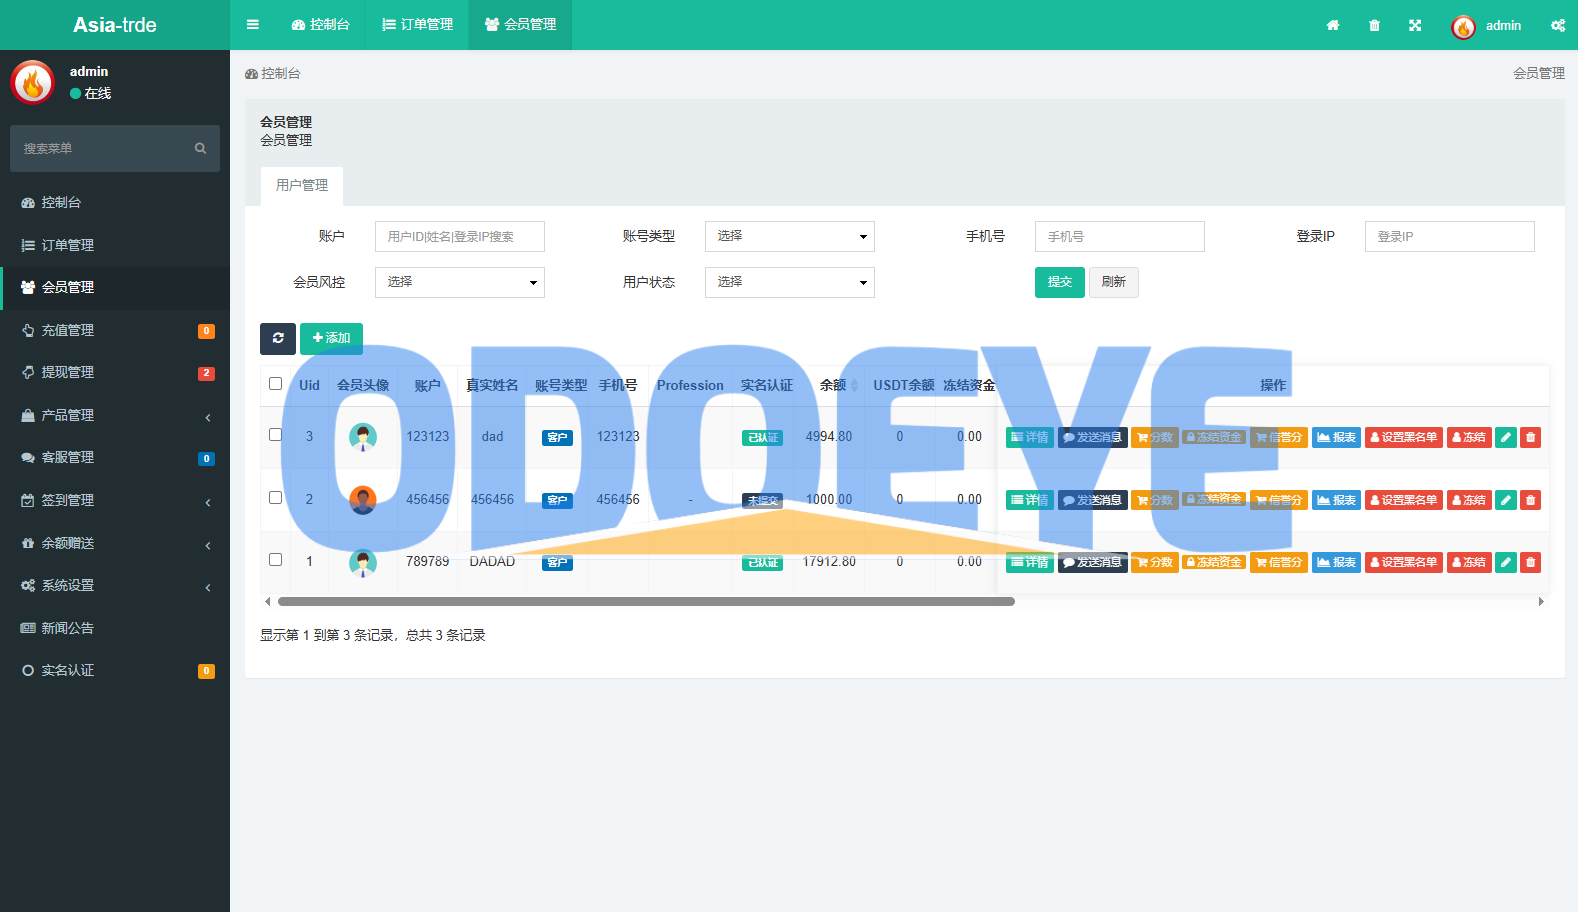The height and width of the screenshot is (912, 1578).
Task: Open 实名认证 in the sidebar
Action: pyautogui.click(x=115, y=670)
